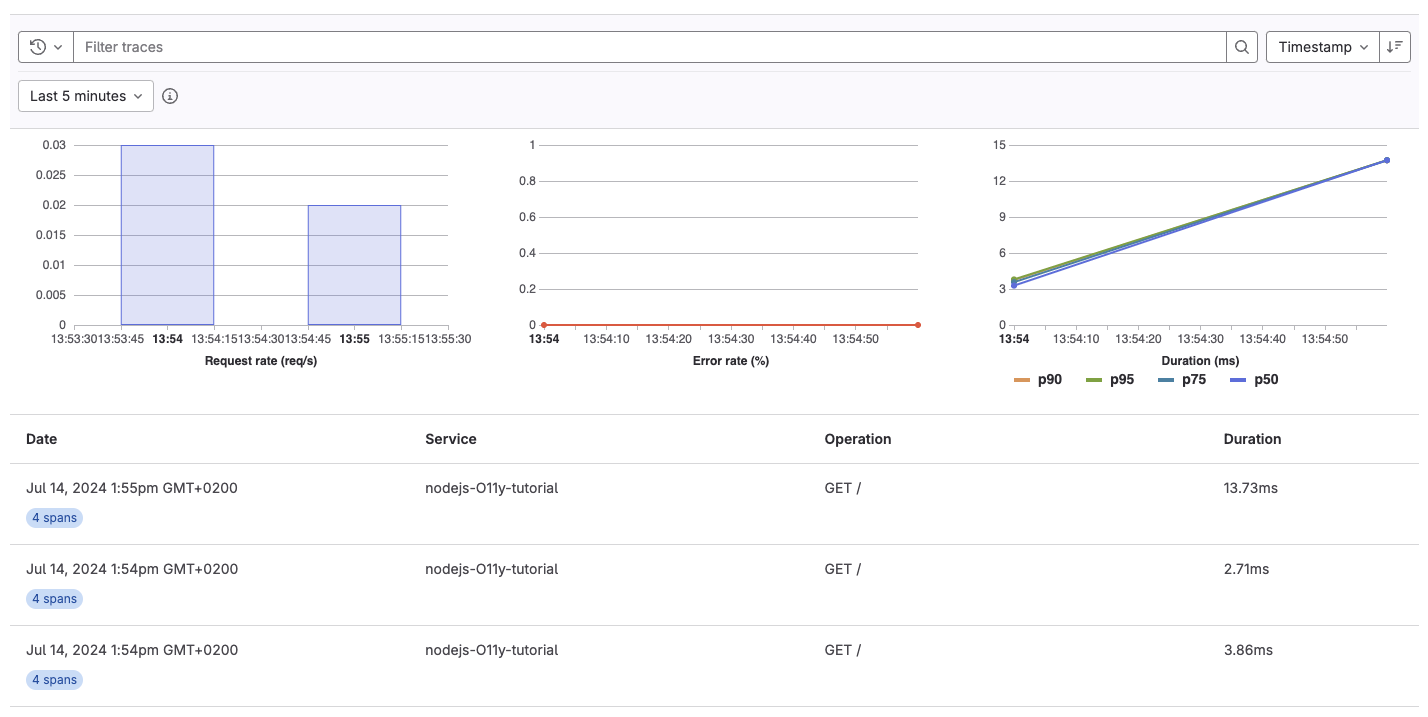Open the trace with 13.73ms duration
The height and width of the screenshot is (717, 1428).
point(1249,487)
